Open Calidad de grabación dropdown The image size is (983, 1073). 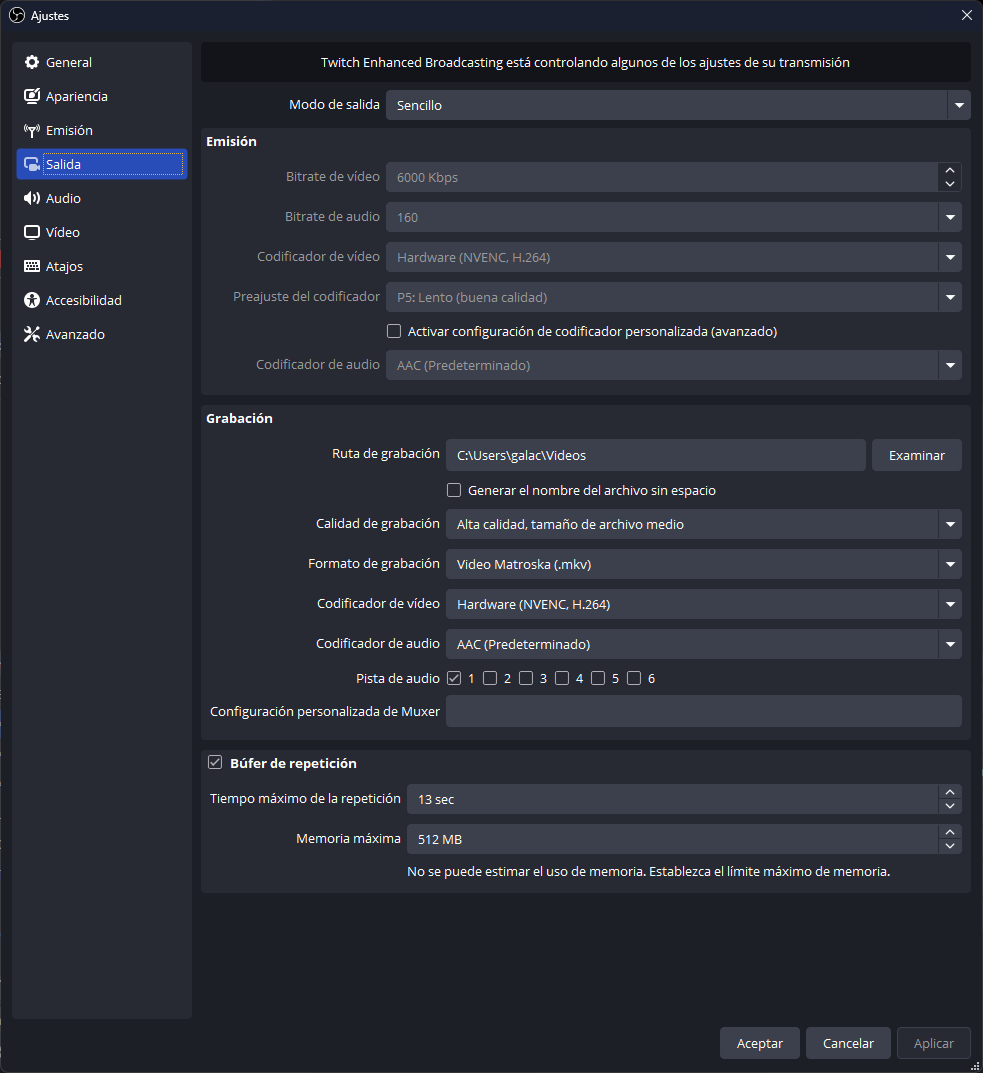[x=704, y=524]
